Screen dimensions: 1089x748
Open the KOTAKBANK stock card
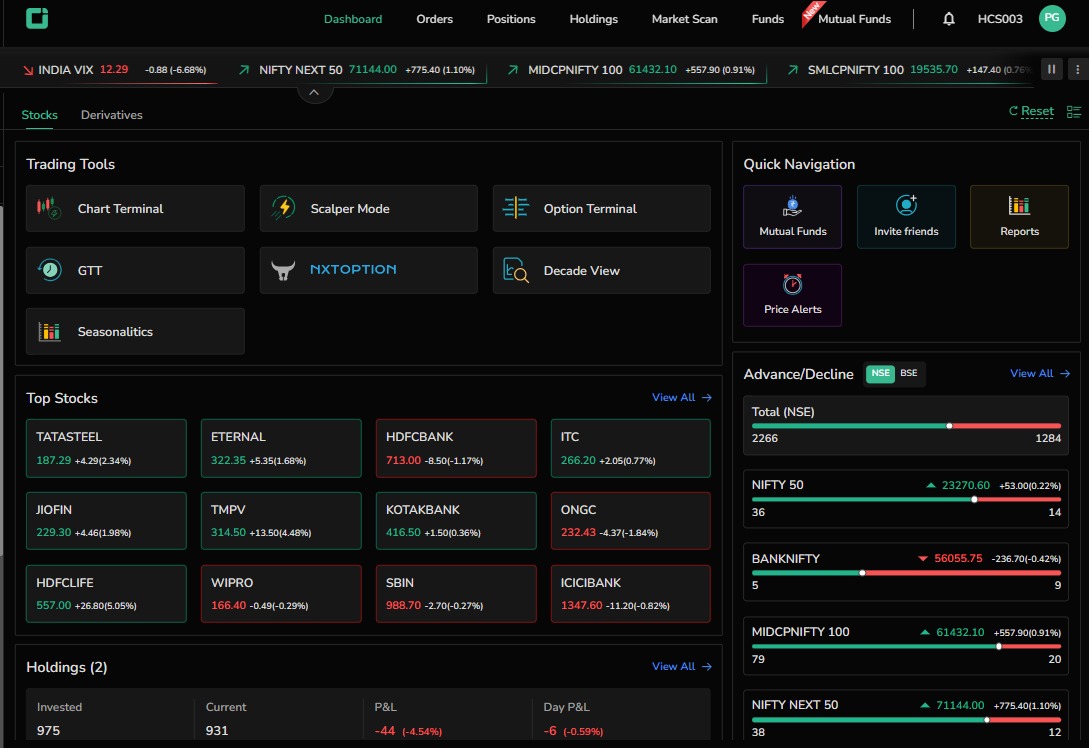coord(456,521)
